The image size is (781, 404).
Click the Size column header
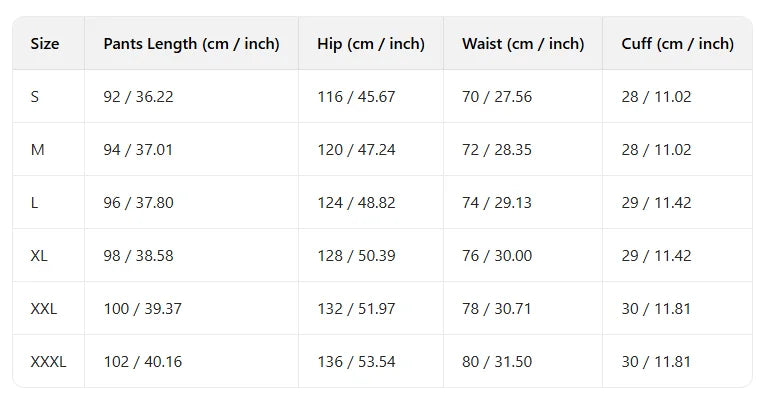[45, 44]
